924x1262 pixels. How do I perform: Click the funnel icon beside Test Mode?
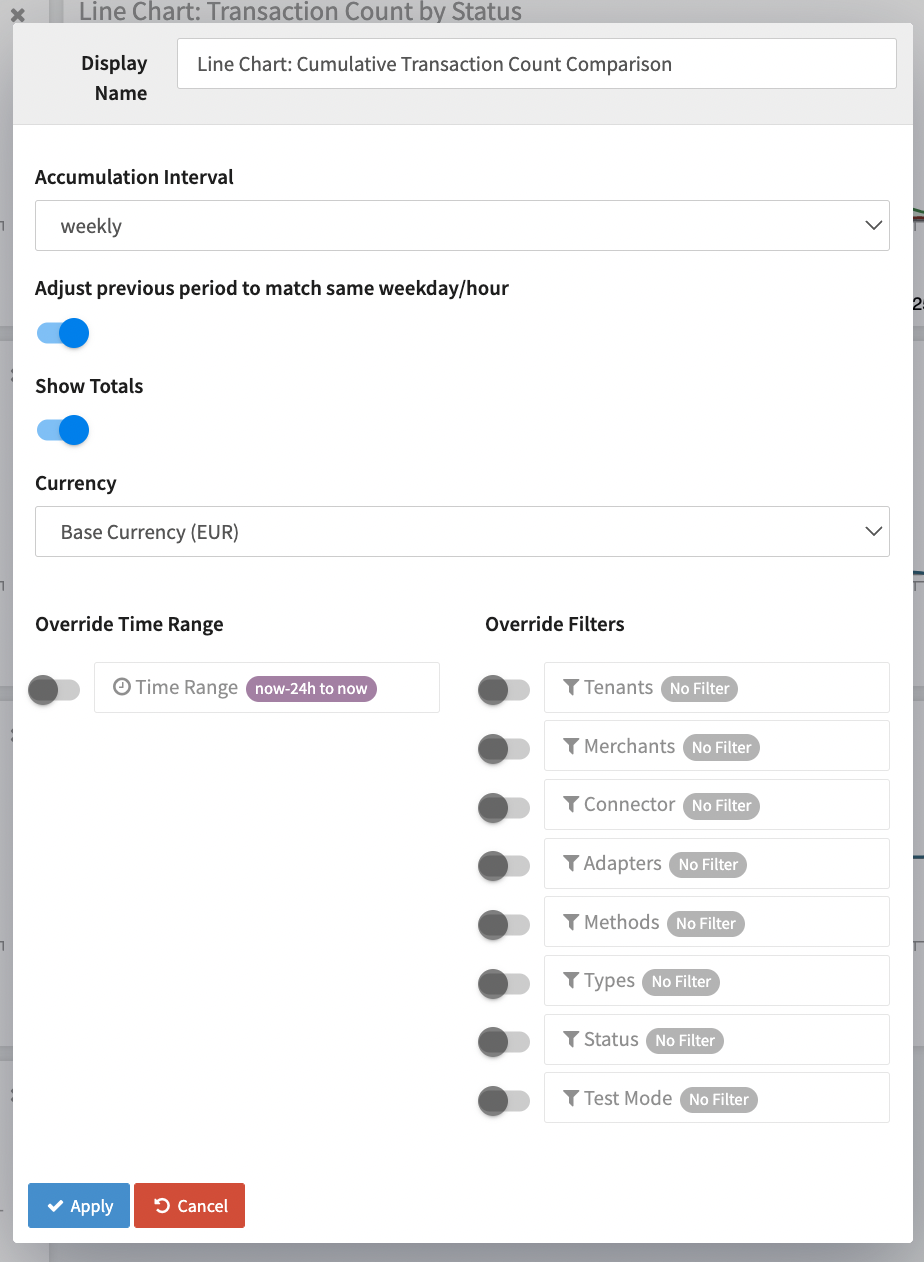[x=571, y=1099]
